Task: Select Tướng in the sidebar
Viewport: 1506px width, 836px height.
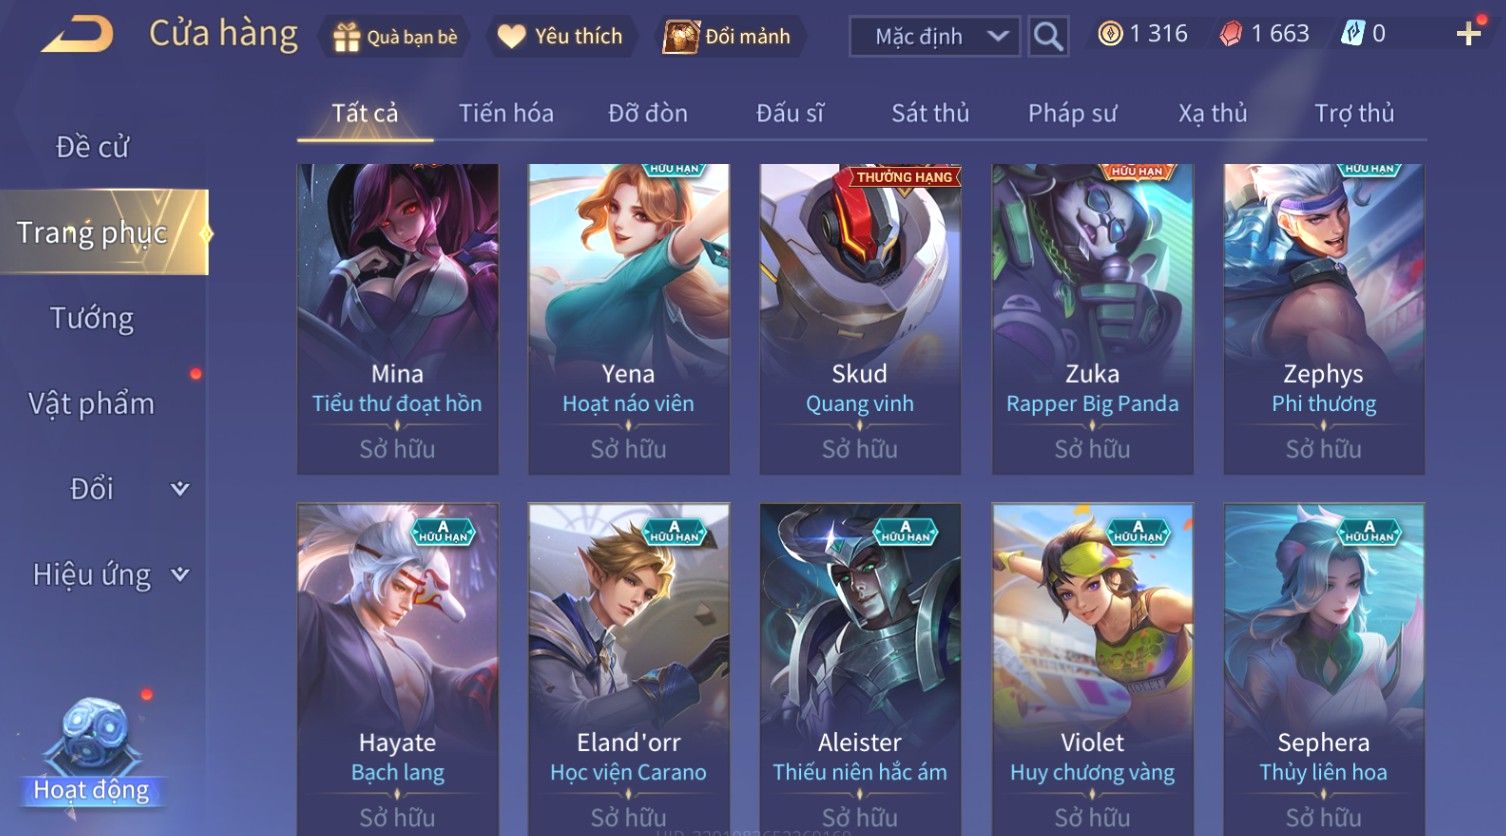Action: click(92, 318)
